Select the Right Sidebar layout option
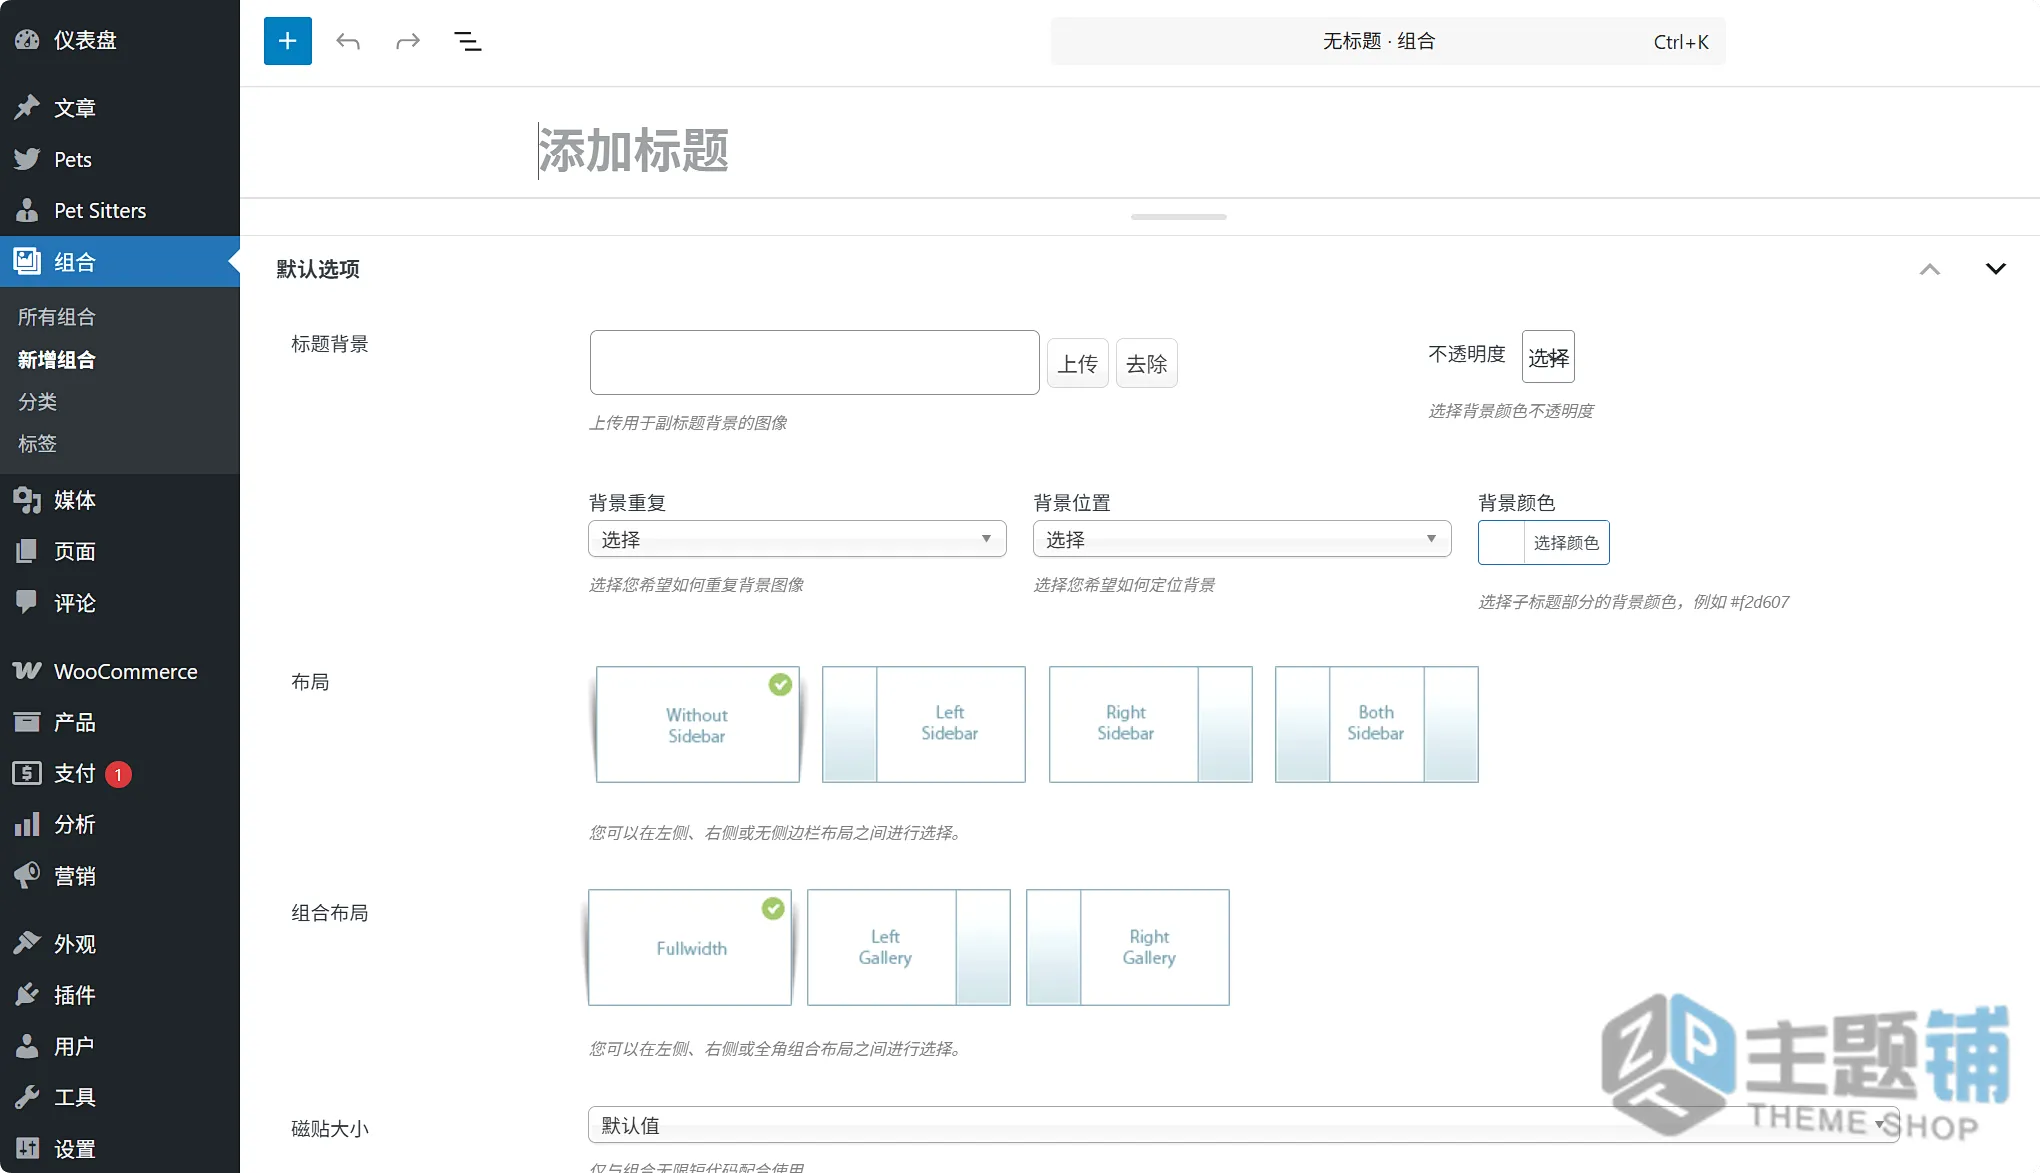The width and height of the screenshot is (2040, 1173). (x=1150, y=725)
